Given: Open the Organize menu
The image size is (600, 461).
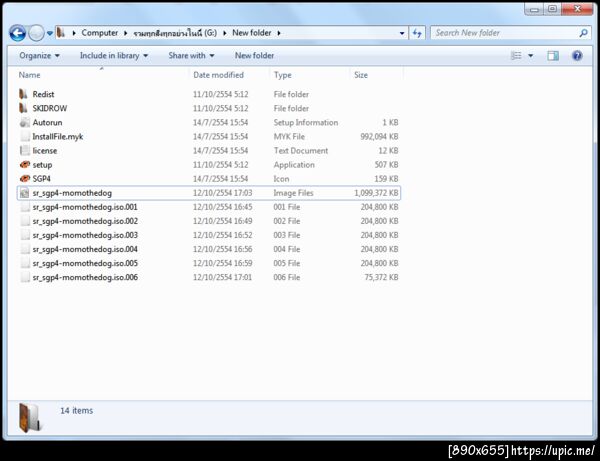Looking at the screenshot, I should (x=39, y=56).
